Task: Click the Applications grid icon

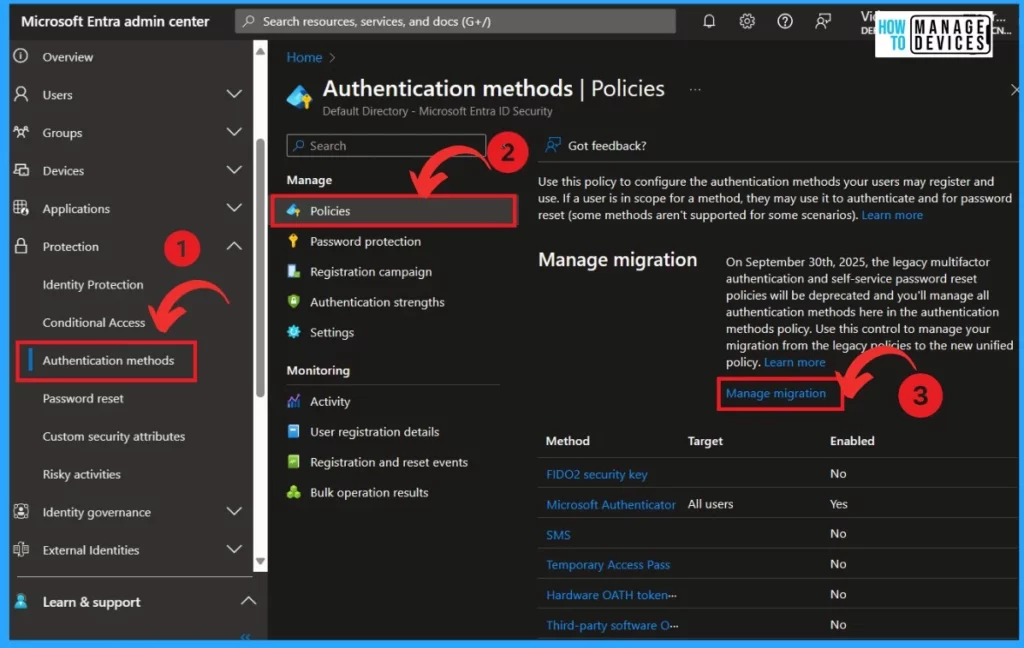Action: (x=21, y=208)
